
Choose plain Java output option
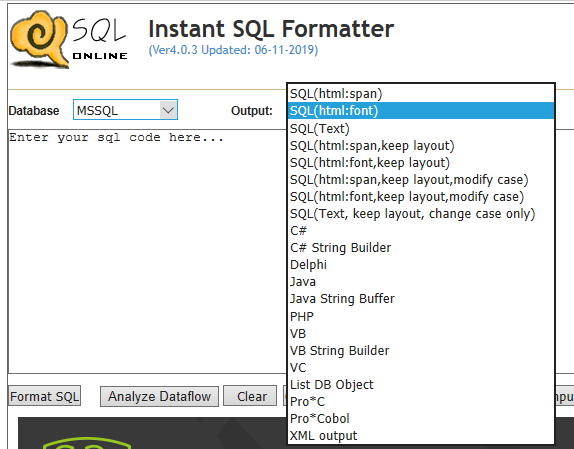(421, 282)
